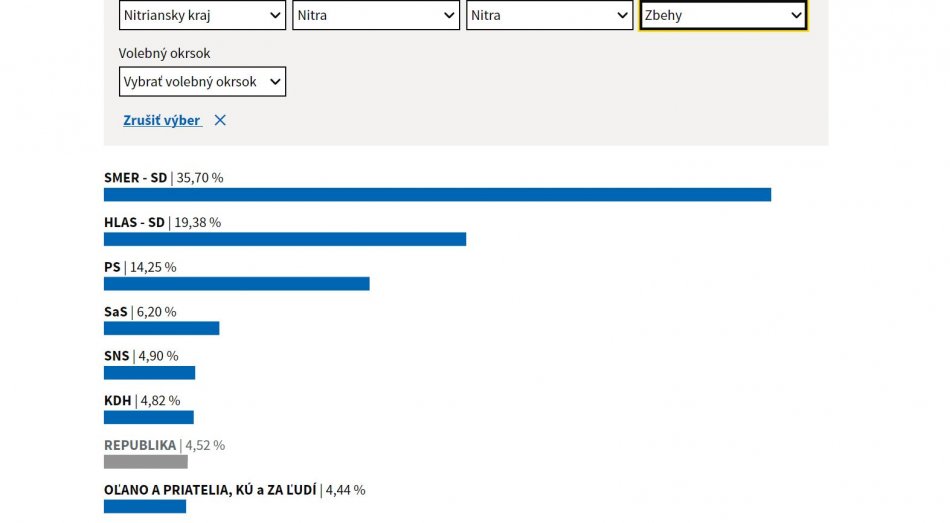Click the OĽANO A PRIATELIA result bar
This screenshot has width=950, height=523.
(145, 506)
